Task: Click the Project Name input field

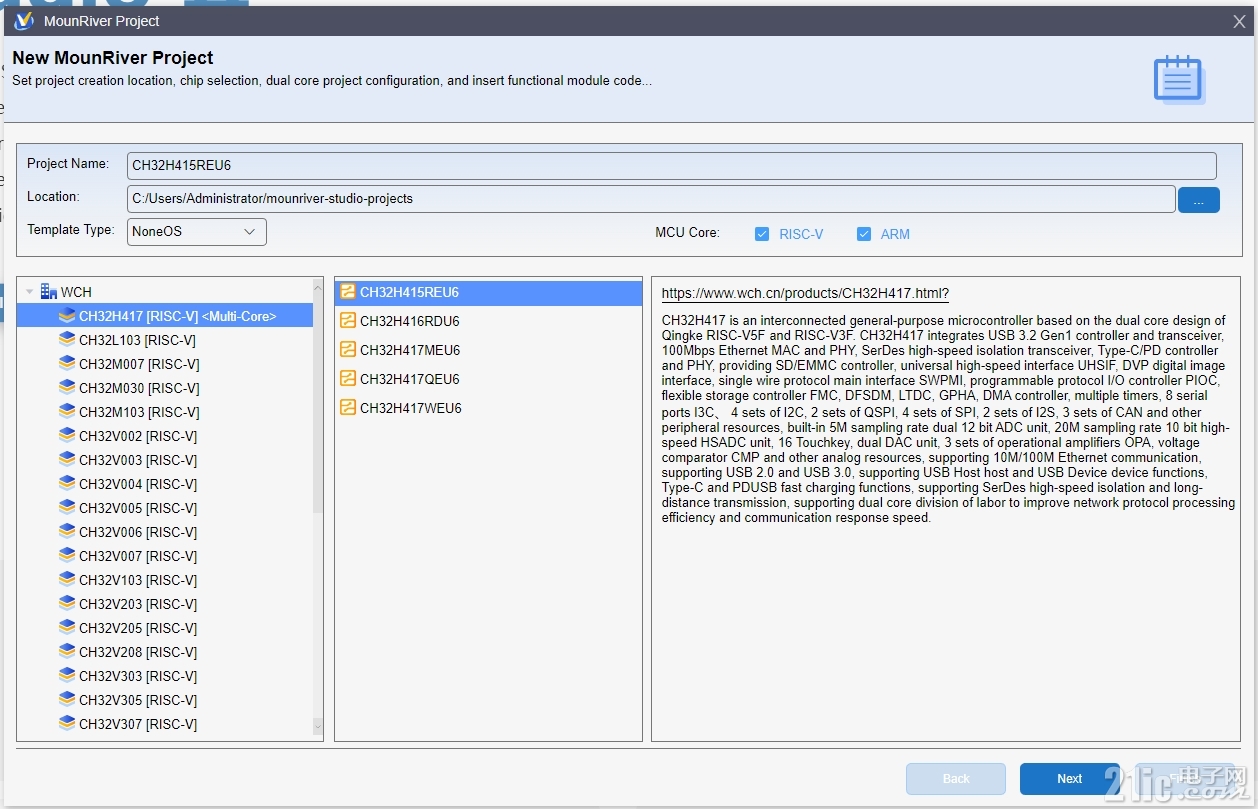Action: tap(672, 166)
